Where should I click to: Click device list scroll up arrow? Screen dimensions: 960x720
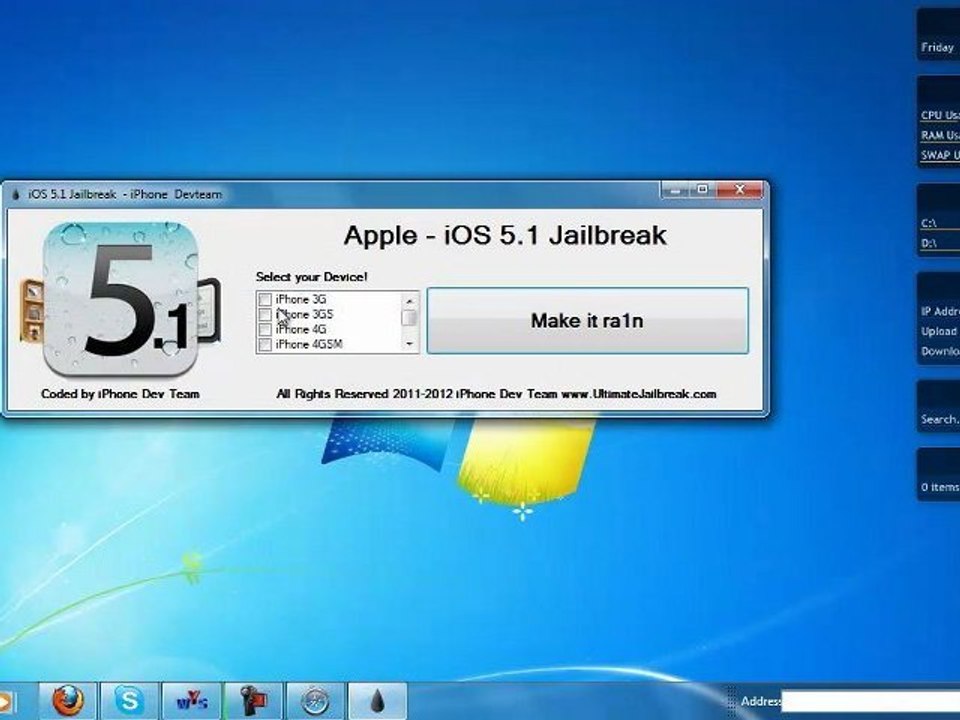(410, 301)
